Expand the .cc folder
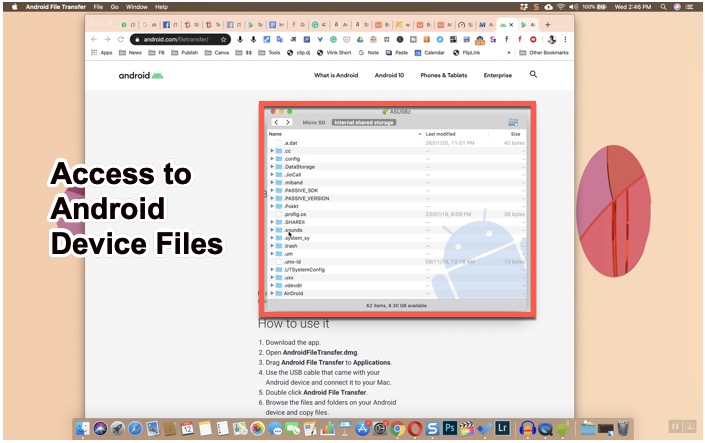 pyautogui.click(x=272, y=151)
